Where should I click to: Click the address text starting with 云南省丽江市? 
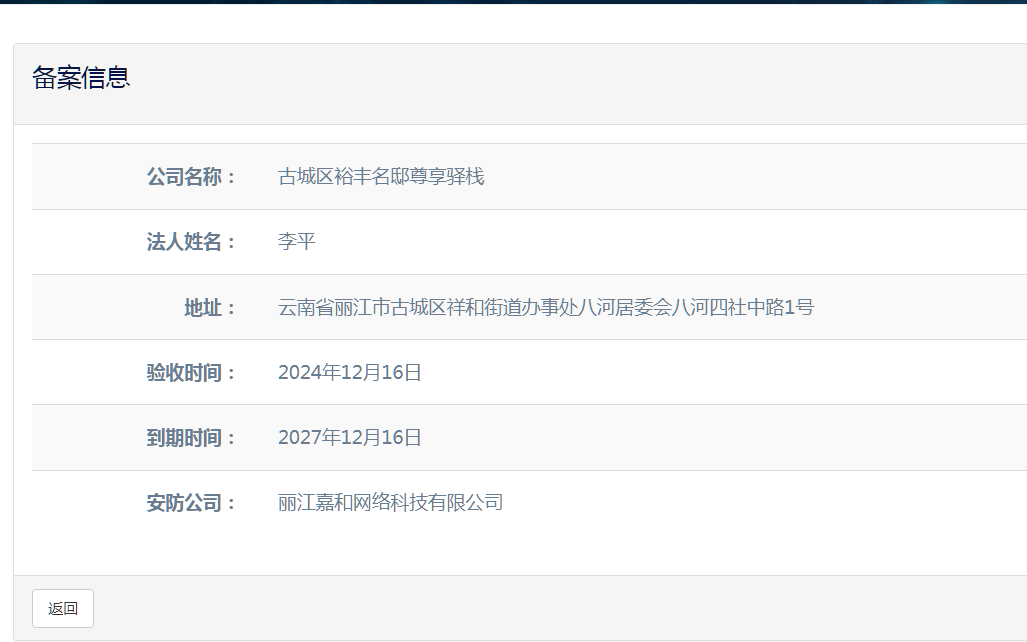coord(546,307)
